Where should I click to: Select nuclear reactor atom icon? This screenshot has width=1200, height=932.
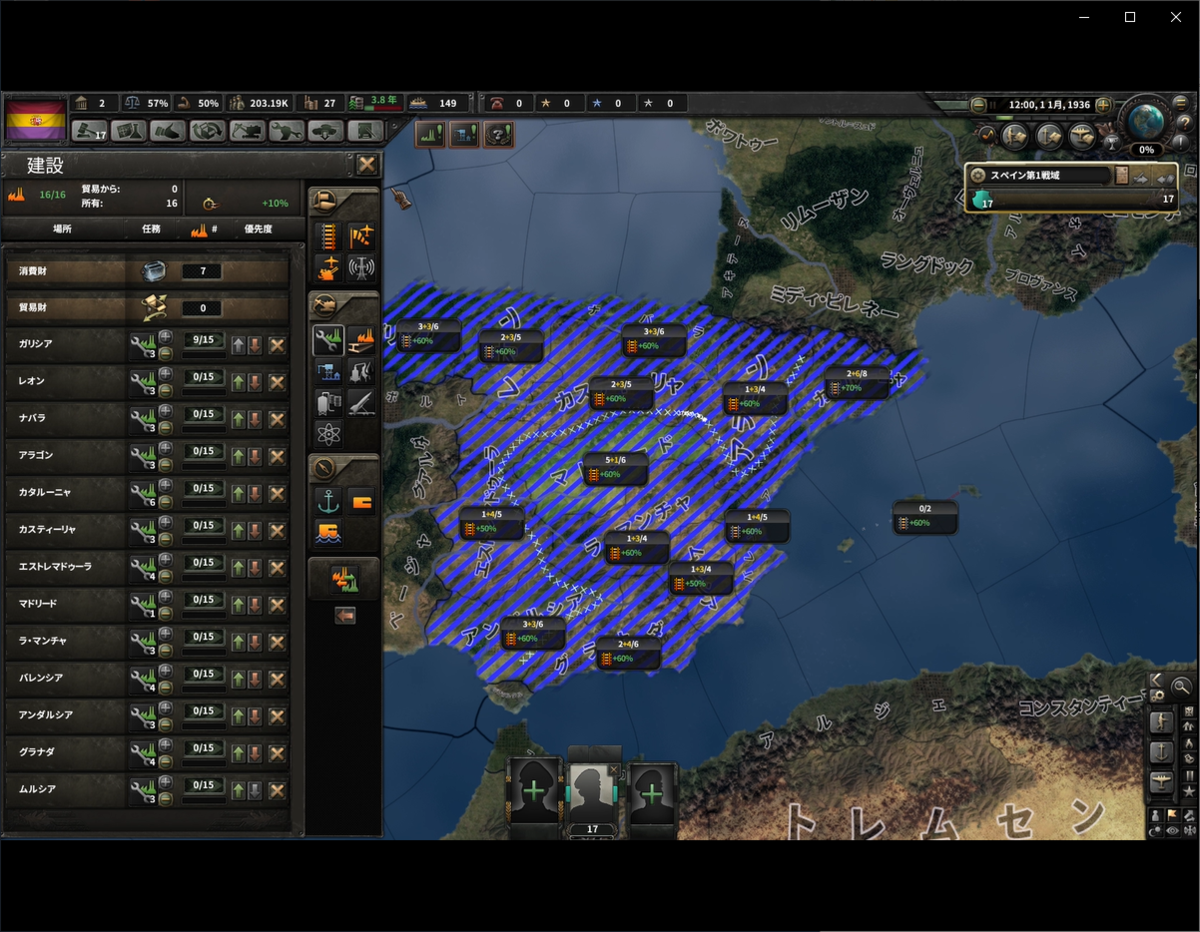click(x=329, y=434)
